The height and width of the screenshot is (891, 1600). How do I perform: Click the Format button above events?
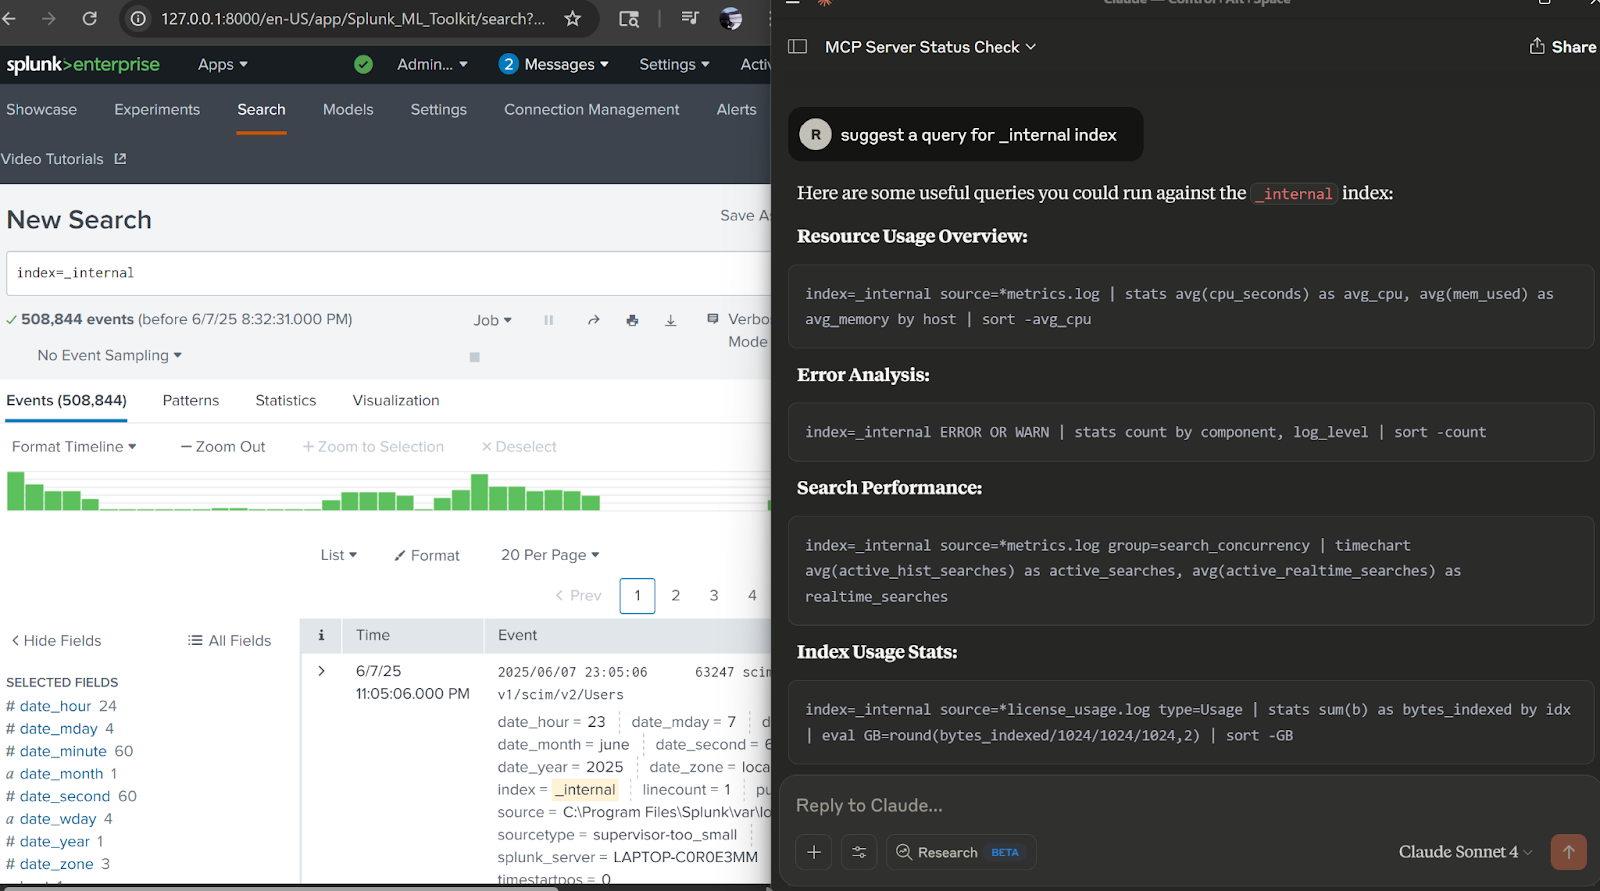coord(427,555)
